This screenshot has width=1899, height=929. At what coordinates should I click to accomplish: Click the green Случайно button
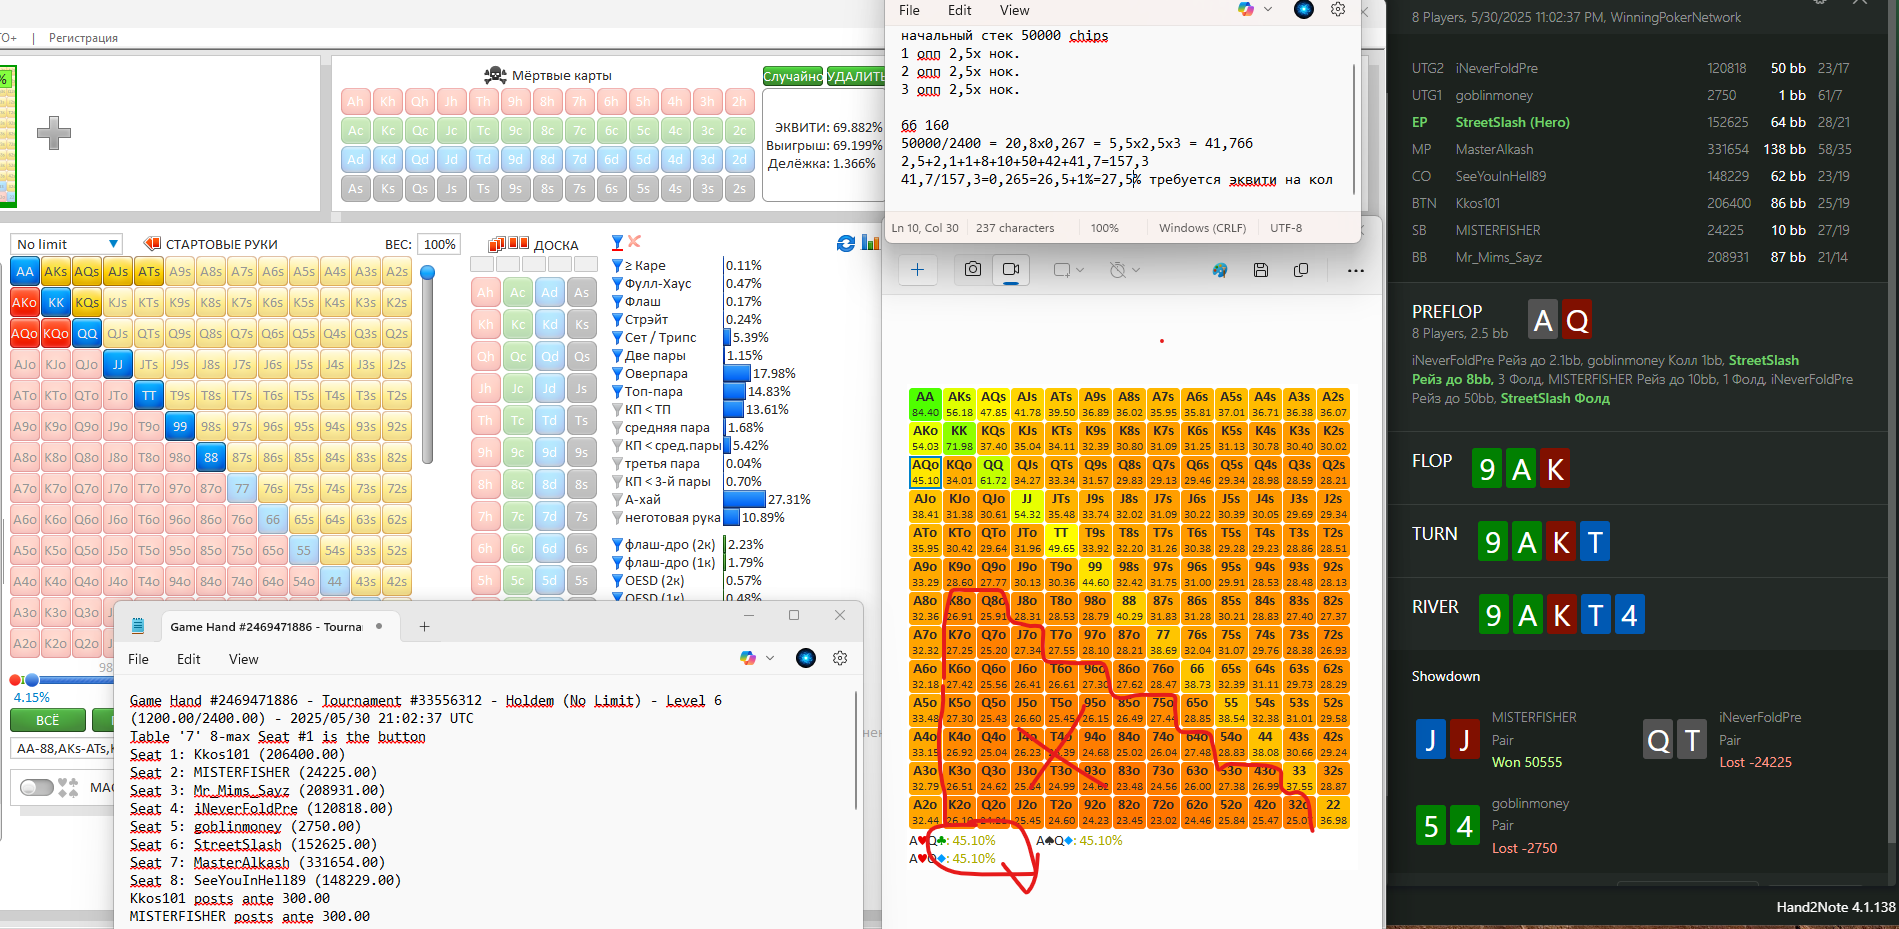(792, 76)
